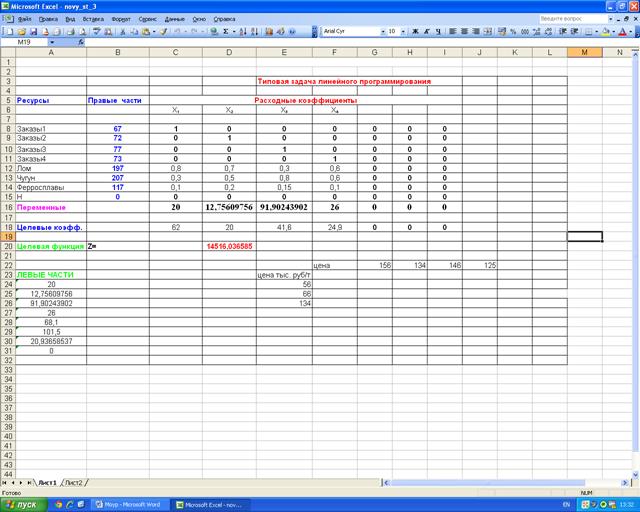Save the workbook with the floppy icon
640x512 pixels.
pos(33,31)
